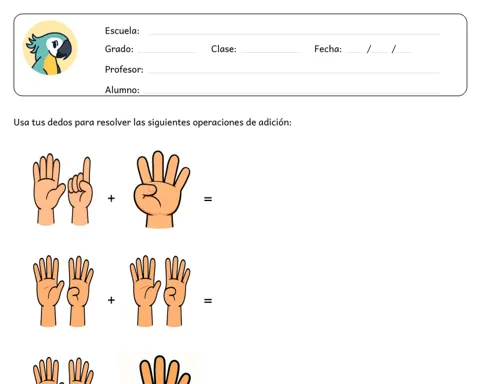Click the rightmost four-finger hand in second row
This screenshot has width=480, height=384.
click(x=177, y=291)
